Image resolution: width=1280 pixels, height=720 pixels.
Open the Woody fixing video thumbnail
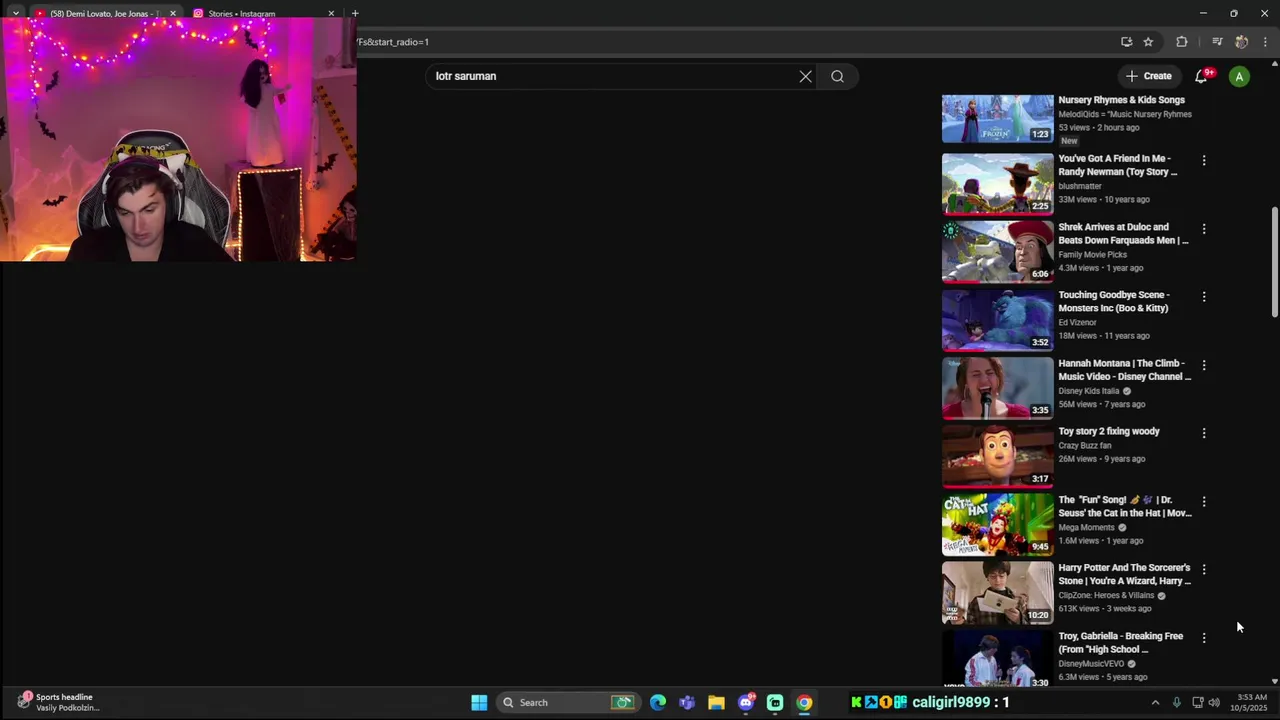point(997,456)
